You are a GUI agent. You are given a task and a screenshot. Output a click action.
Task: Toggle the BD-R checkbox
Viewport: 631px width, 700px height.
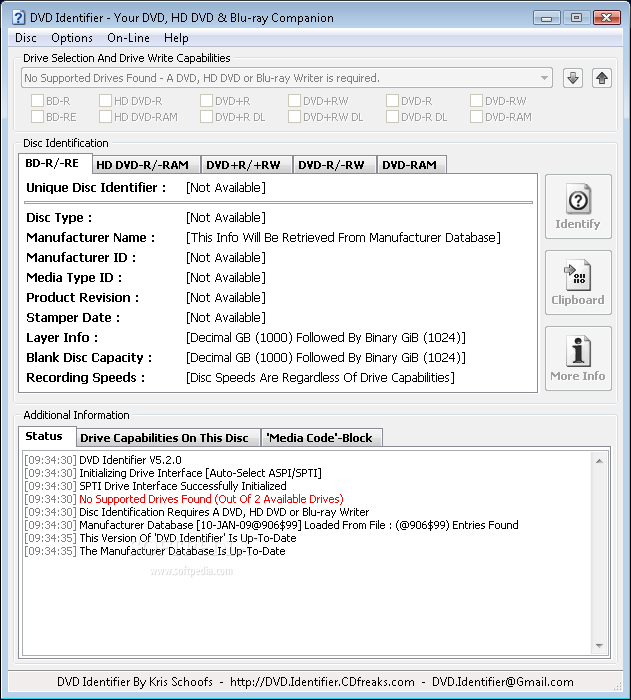pyautogui.click(x=38, y=100)
